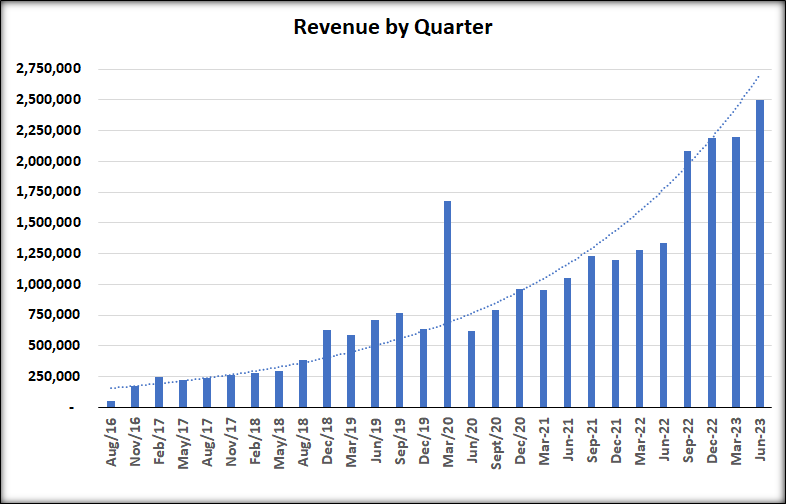
Task: Click the Revenue by Quarter chart title
Action: (392, 27)
